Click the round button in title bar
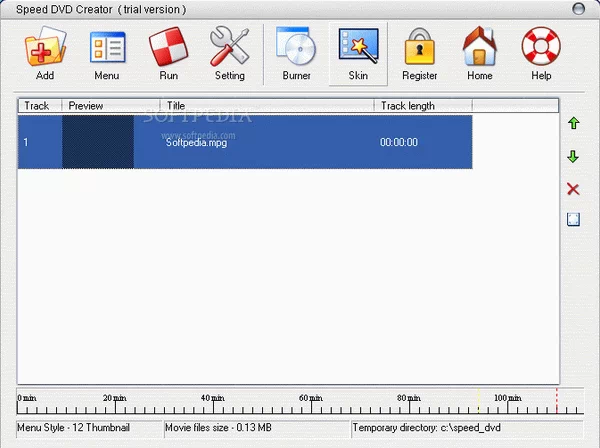This screenshot has width=600, height=448. coord(578,8)
